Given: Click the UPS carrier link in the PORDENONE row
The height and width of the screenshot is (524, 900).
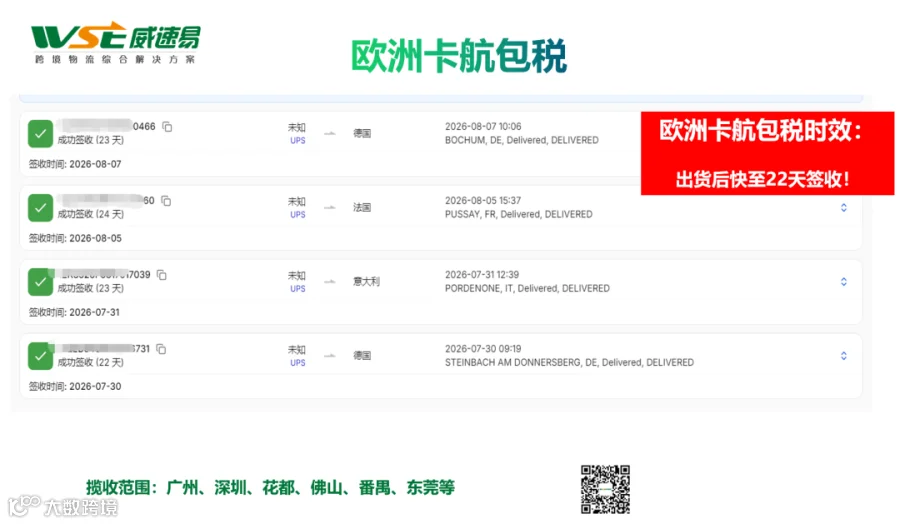Looking at the screenshot, I should point(297,289).
